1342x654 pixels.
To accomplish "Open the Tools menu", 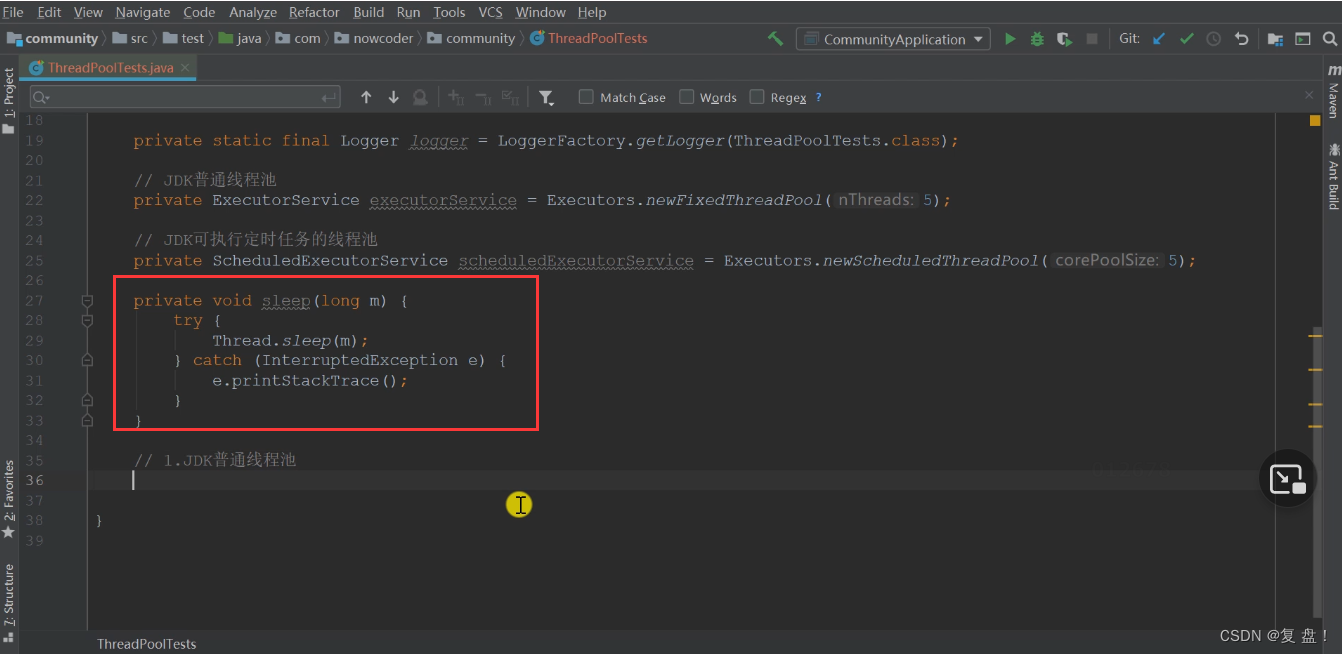I will click(449, 12).
